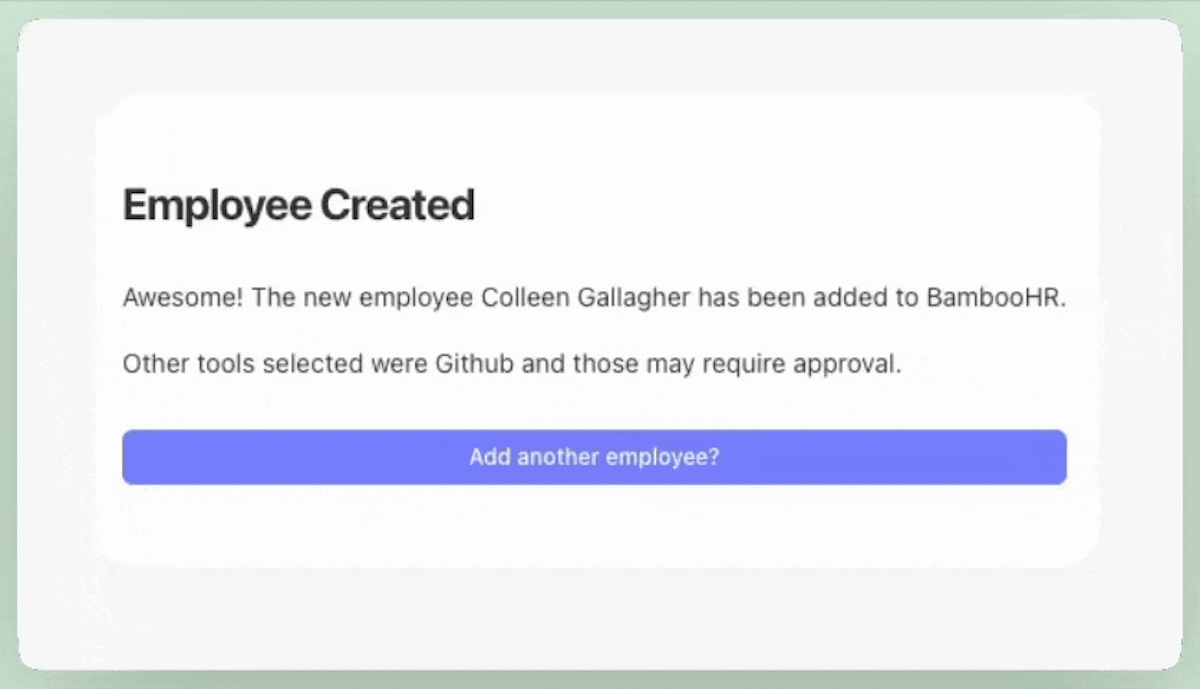Click the "Employee Created" heading
The image size is (1200, 689).
pos(298,205)
